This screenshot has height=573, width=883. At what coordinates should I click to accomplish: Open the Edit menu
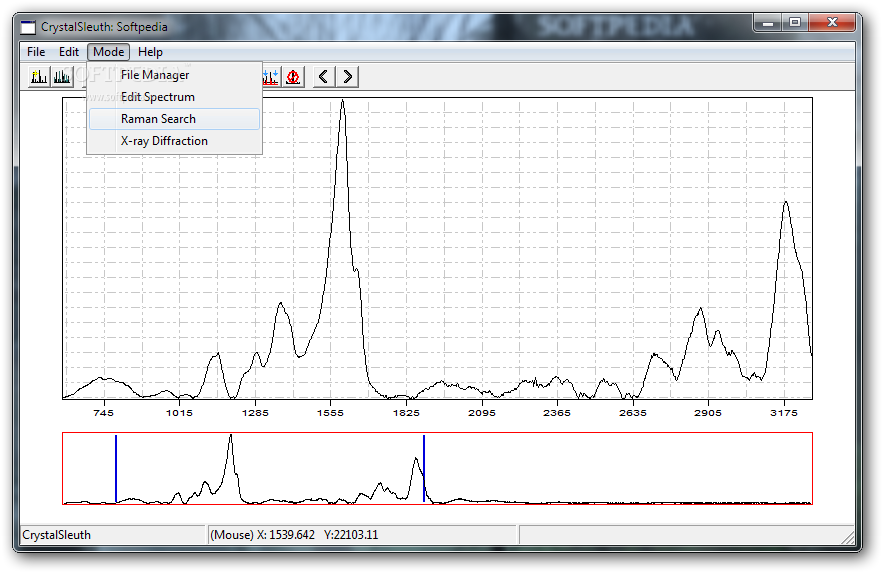click(x=69, y=52)
